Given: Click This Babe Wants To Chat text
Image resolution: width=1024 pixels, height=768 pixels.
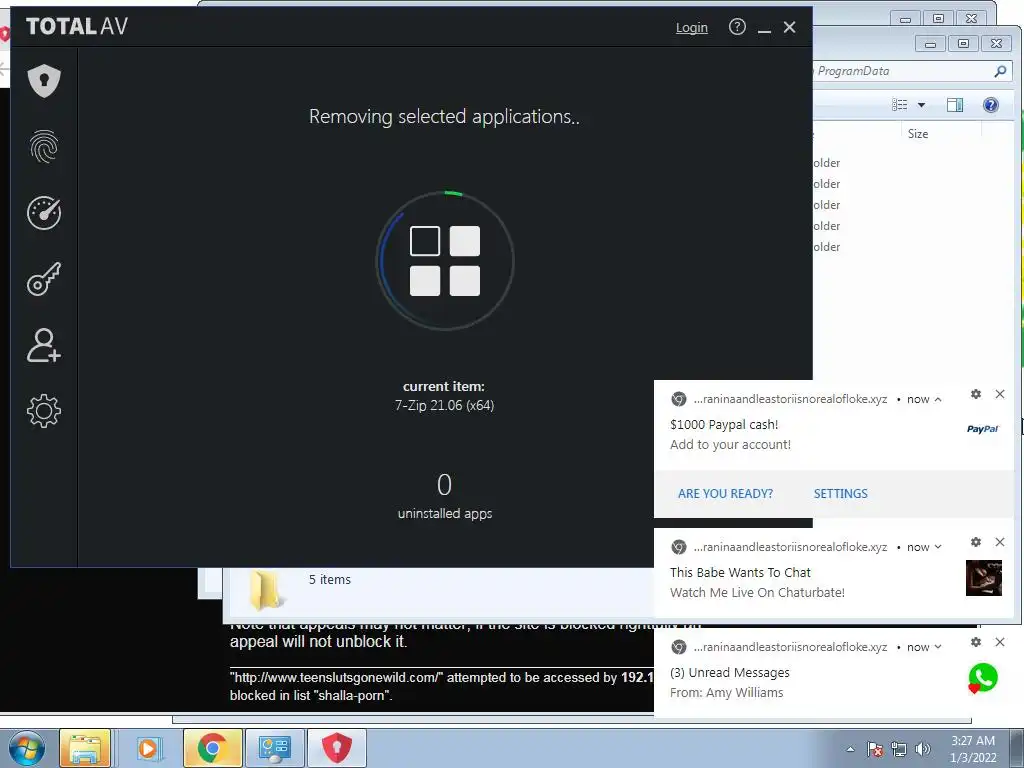Looking at the screenshot, I should coord(740,573).
